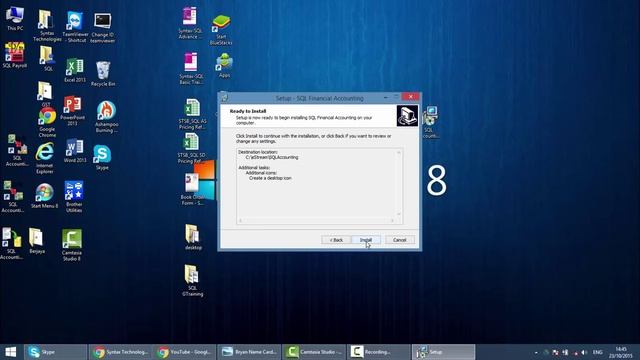This screenshot has width=640, height=360.
Task: Select the PowerPoint 2013 desktop icon
Action: click(72, 111)
